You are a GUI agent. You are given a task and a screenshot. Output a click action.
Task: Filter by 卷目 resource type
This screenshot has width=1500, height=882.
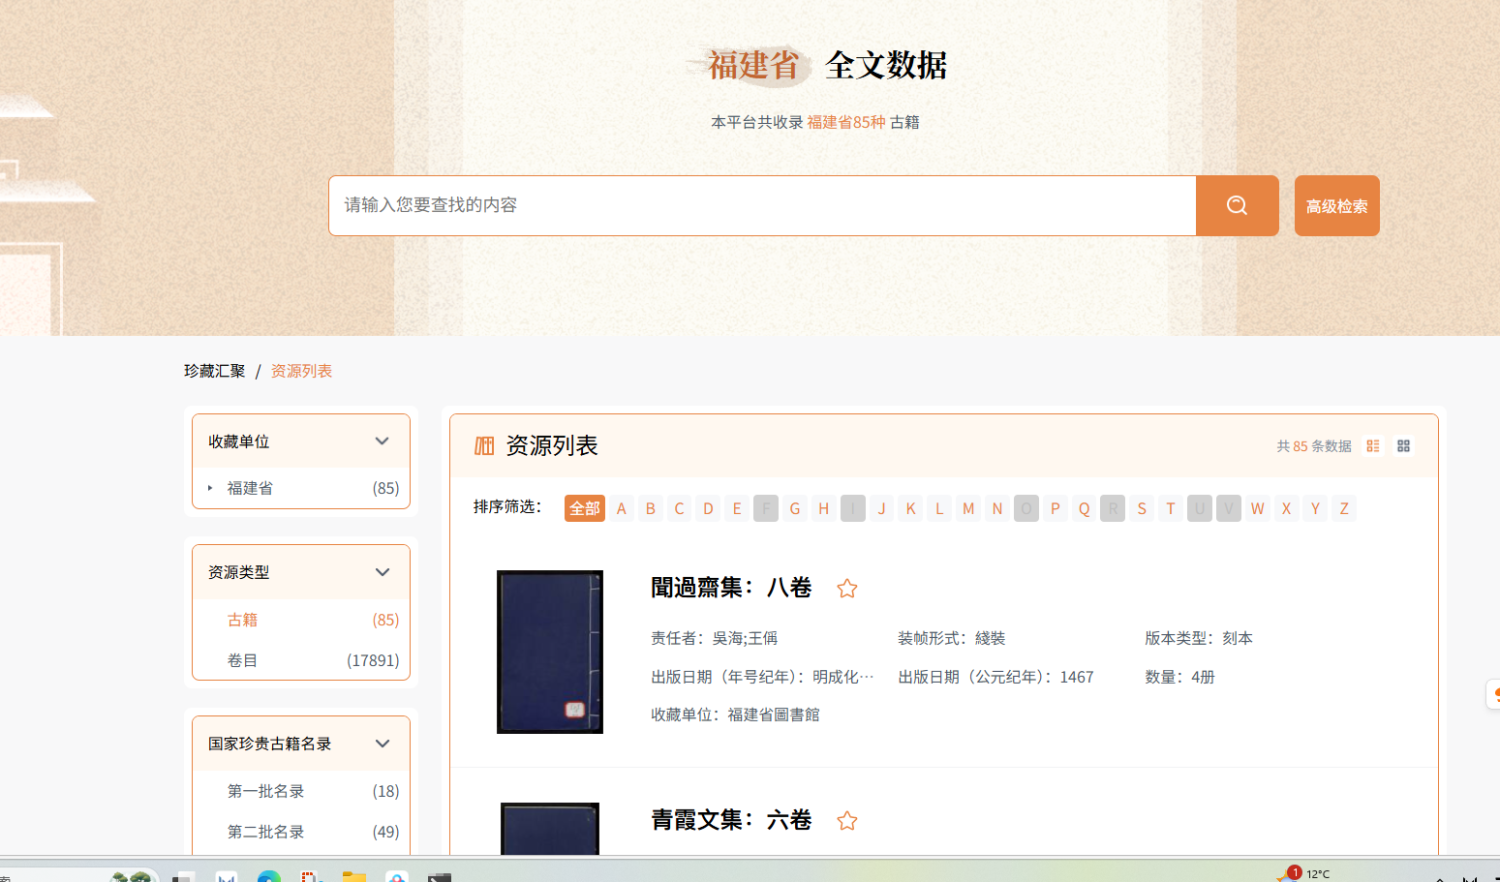tap(242, 660)
